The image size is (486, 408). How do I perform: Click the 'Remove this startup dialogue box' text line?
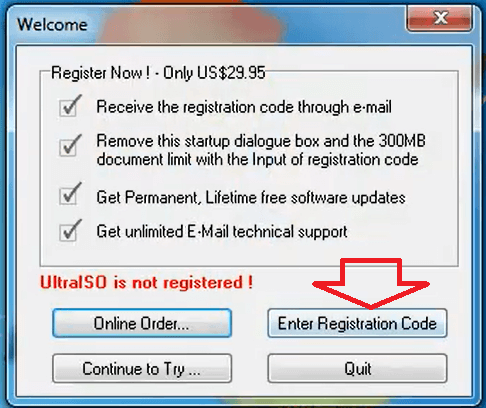point(261,141)
